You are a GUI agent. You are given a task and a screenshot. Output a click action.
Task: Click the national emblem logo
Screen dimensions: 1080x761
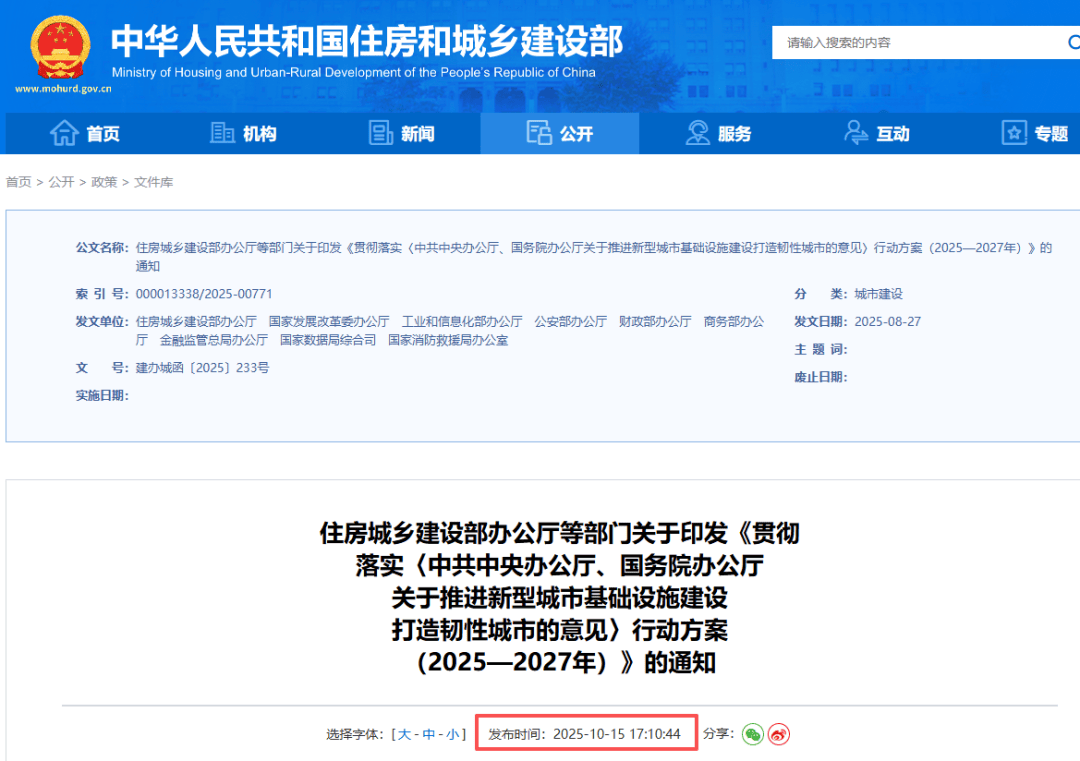pos(60,47)
